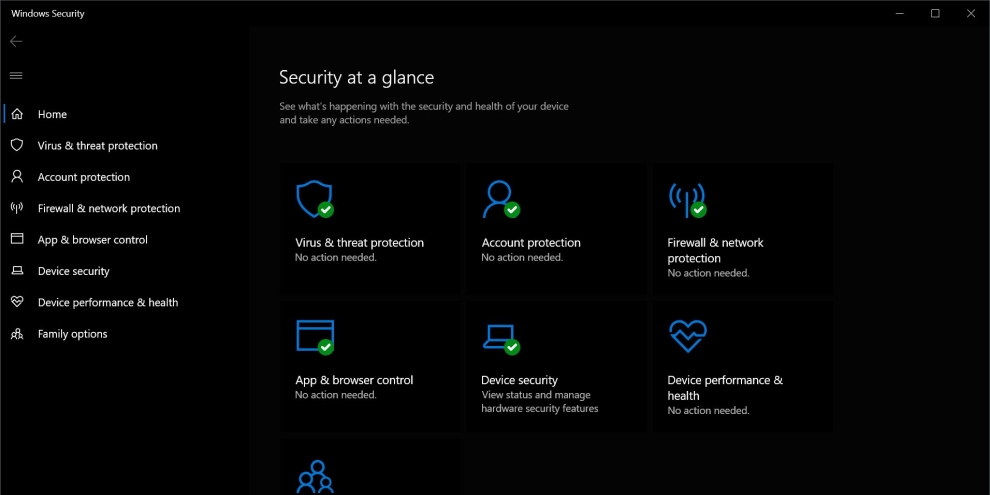
Task: Click the Home house icon in sidebar
Action: coord(17,114)
